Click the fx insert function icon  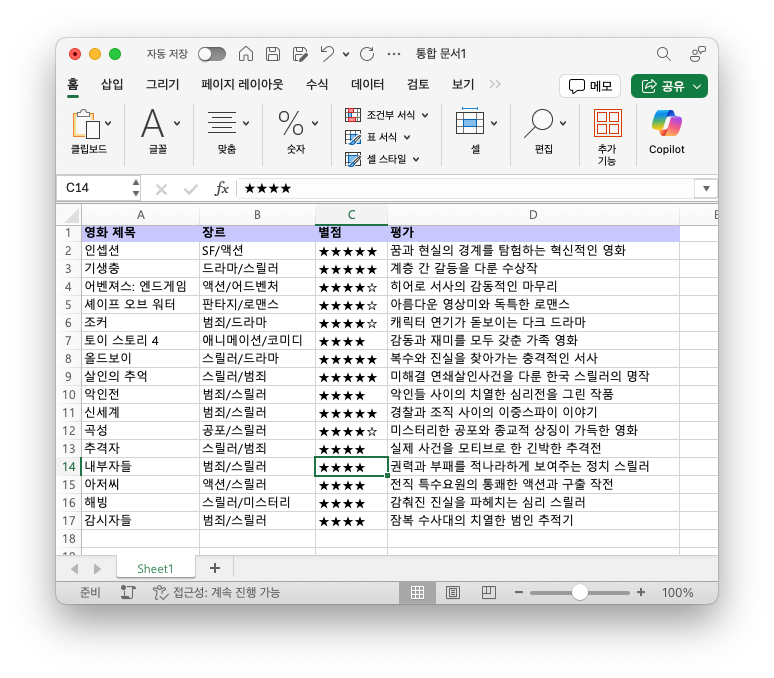pos(222,188)
